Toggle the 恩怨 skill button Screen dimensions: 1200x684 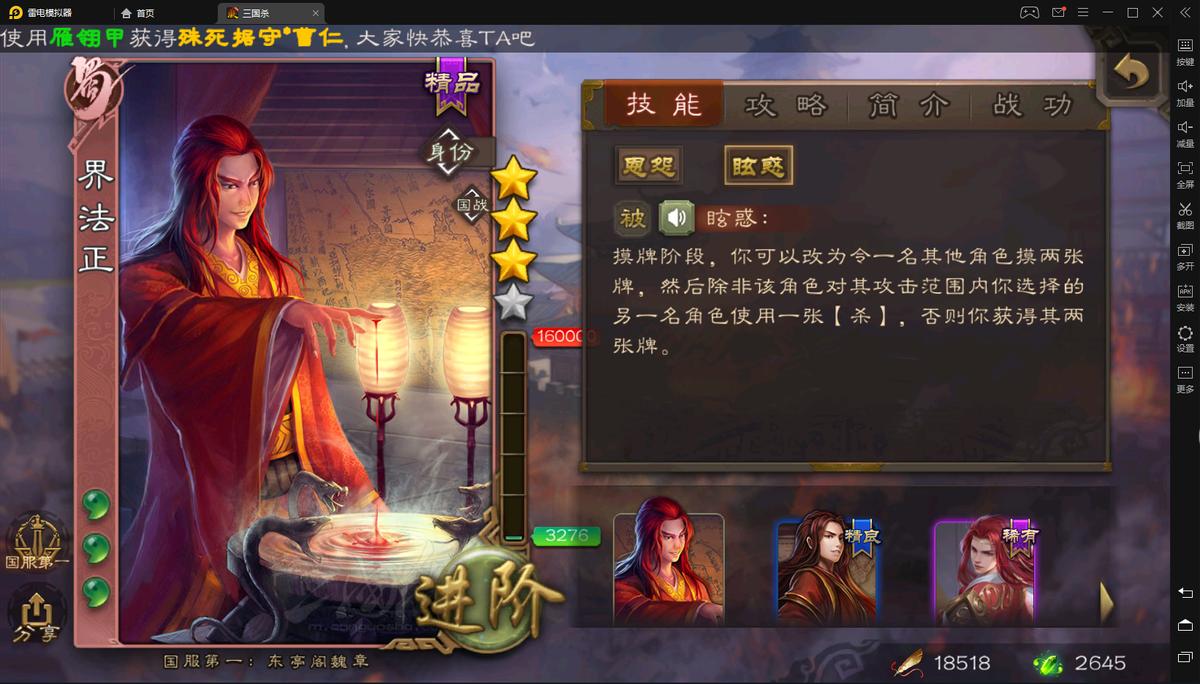click(x=649, y=166)
